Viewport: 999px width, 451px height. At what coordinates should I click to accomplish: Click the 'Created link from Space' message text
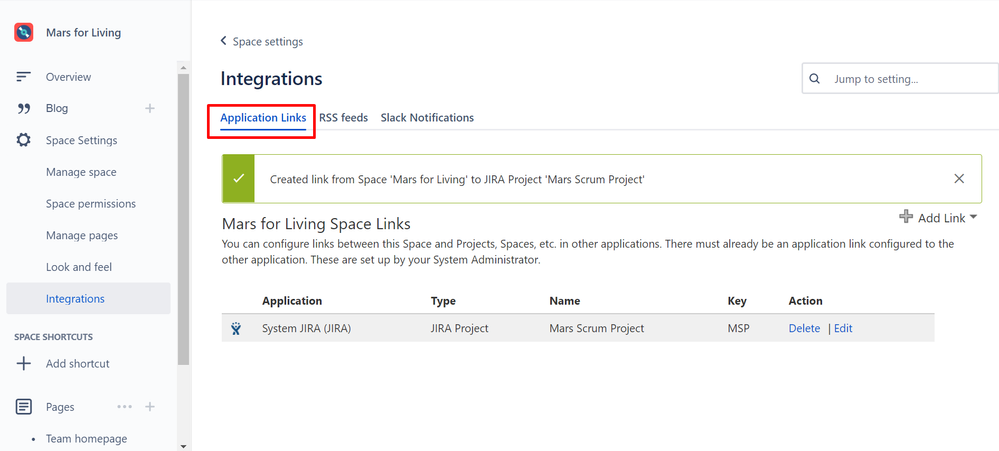(x=457, y=180)
